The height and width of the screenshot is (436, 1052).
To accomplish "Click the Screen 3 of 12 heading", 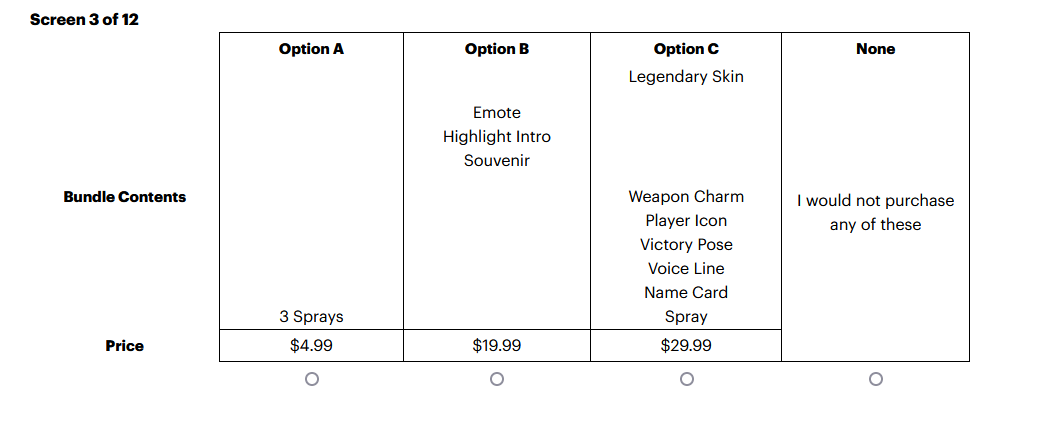I will 84,20.
